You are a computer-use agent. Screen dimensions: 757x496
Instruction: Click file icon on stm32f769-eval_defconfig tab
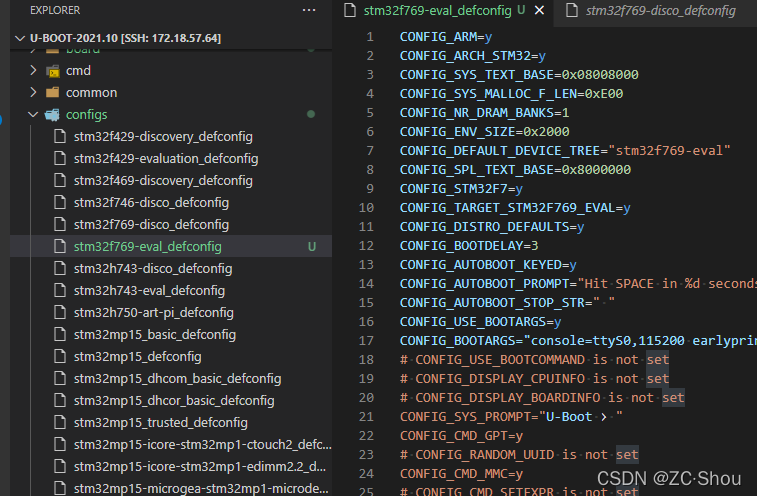(x=350, y=10)
